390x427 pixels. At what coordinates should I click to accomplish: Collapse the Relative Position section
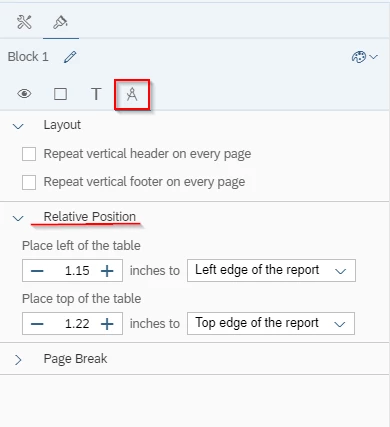tap(18, 218)
